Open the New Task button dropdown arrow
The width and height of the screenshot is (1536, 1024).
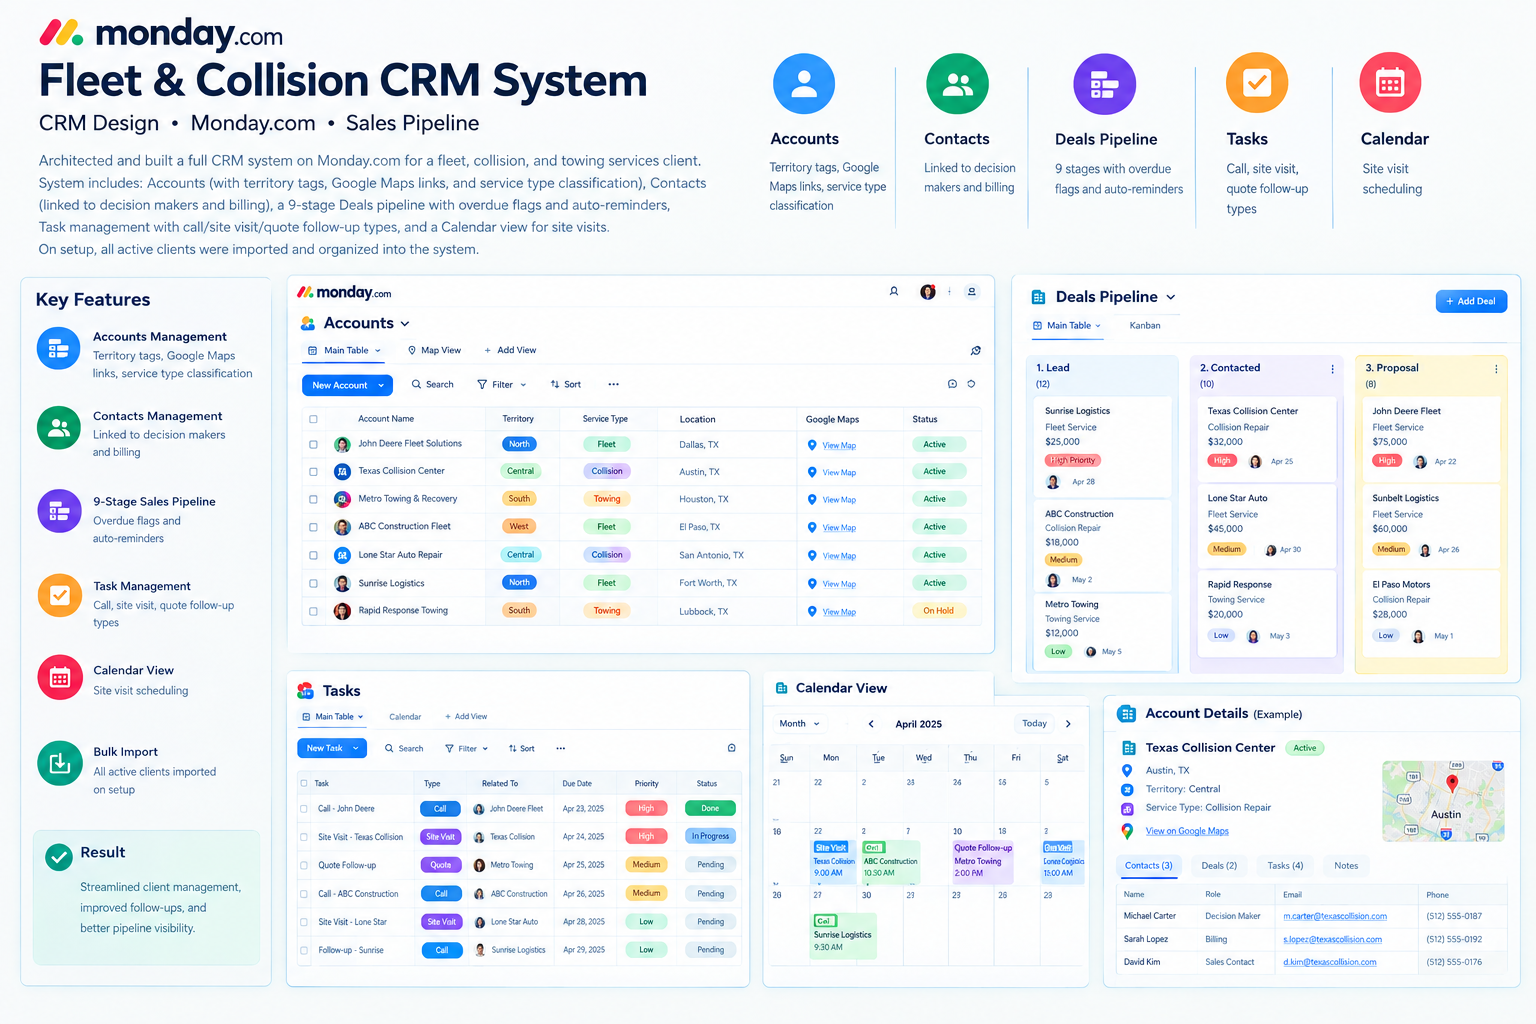(356, 748)
